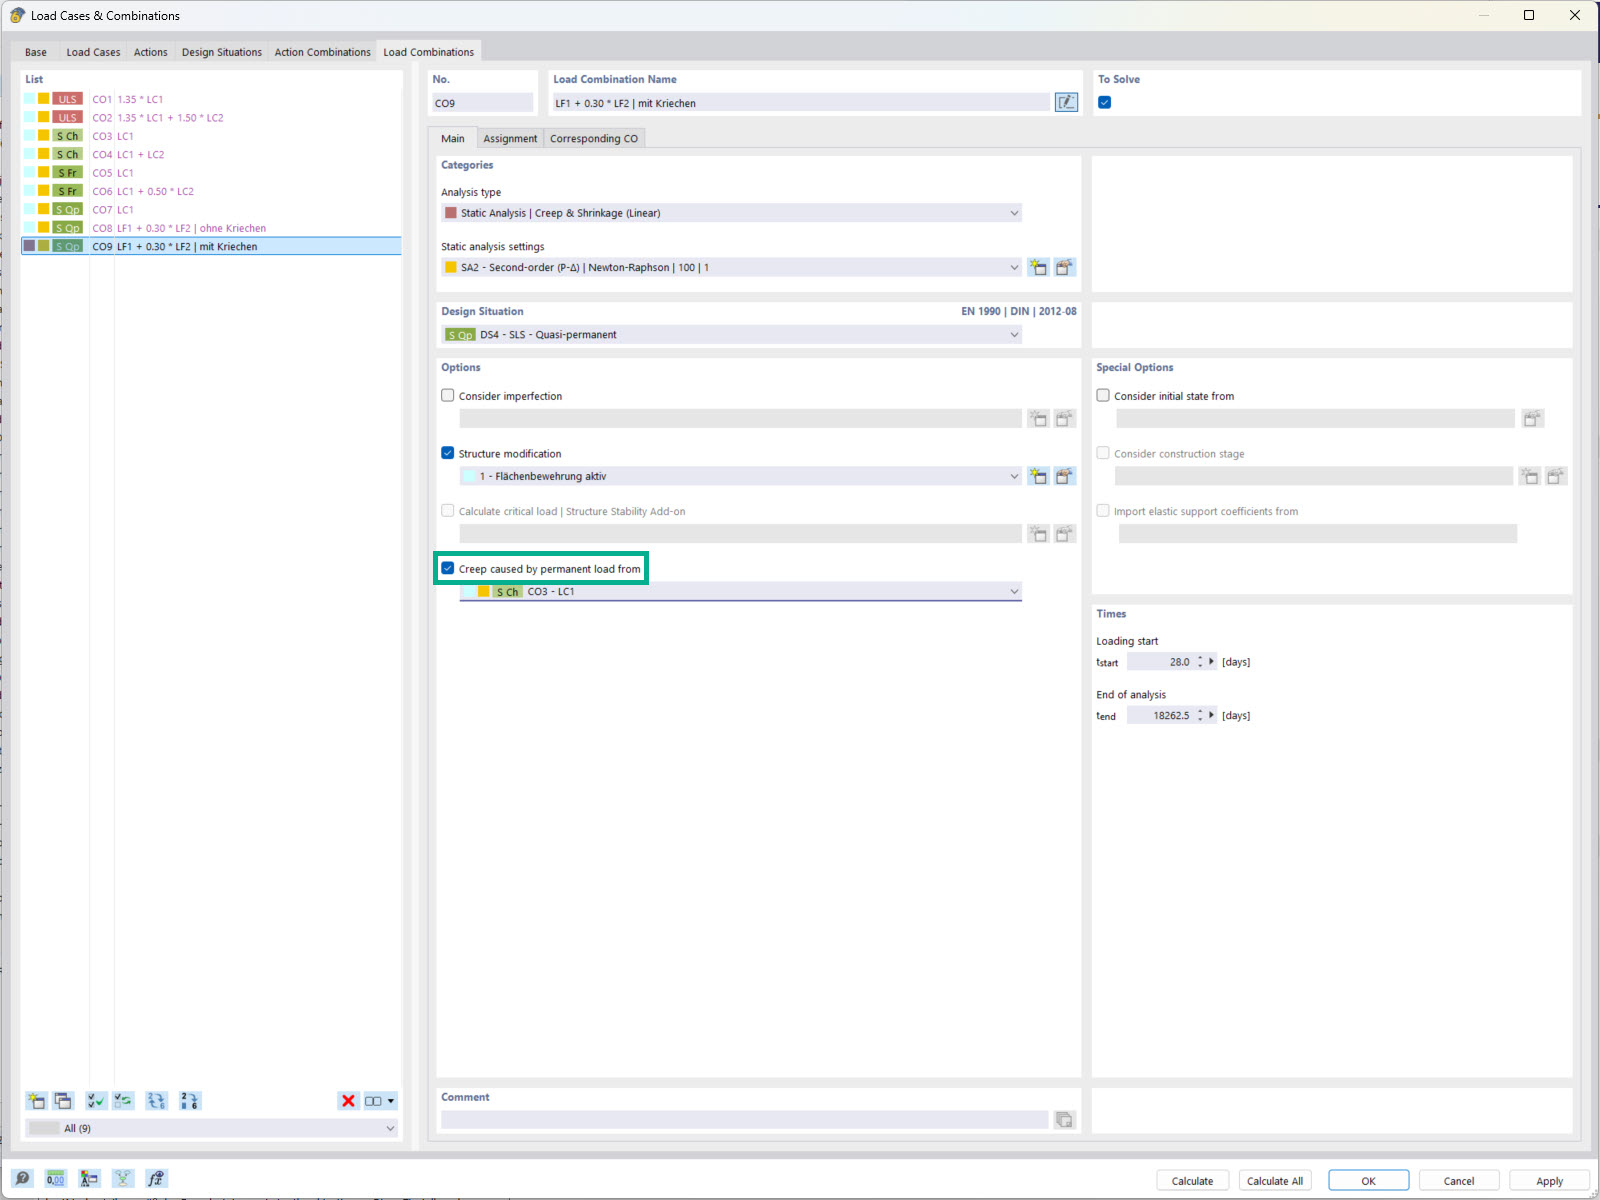Image resolution: width=1600 pixels, height=1200 pixels.
Task: Open the Action Combinations tab
Action: (322, 51)
